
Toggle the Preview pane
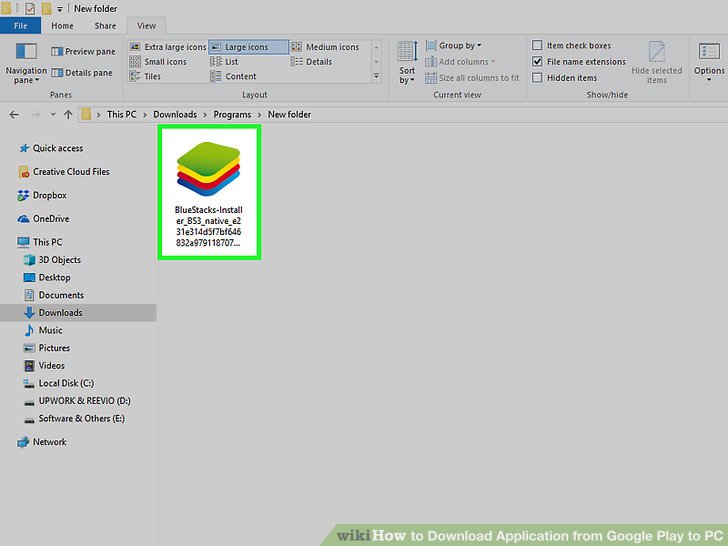(83, 52)
